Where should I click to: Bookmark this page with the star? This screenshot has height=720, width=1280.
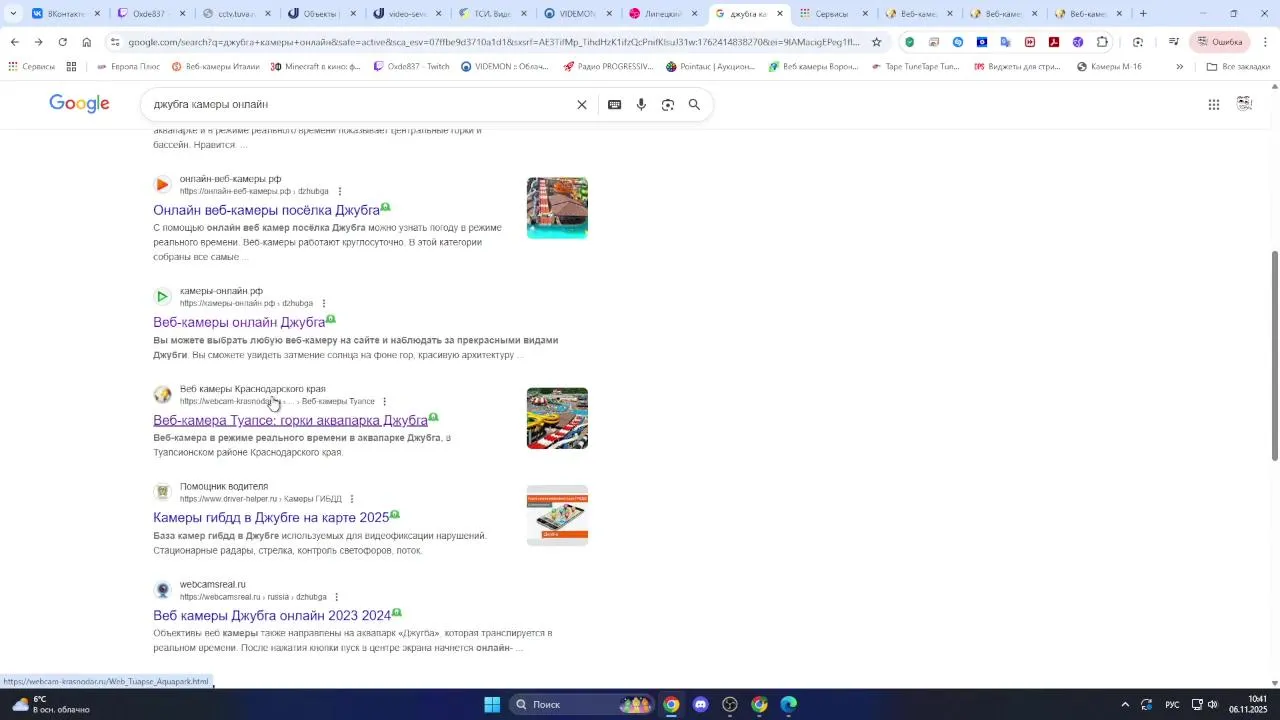[876, 42]
